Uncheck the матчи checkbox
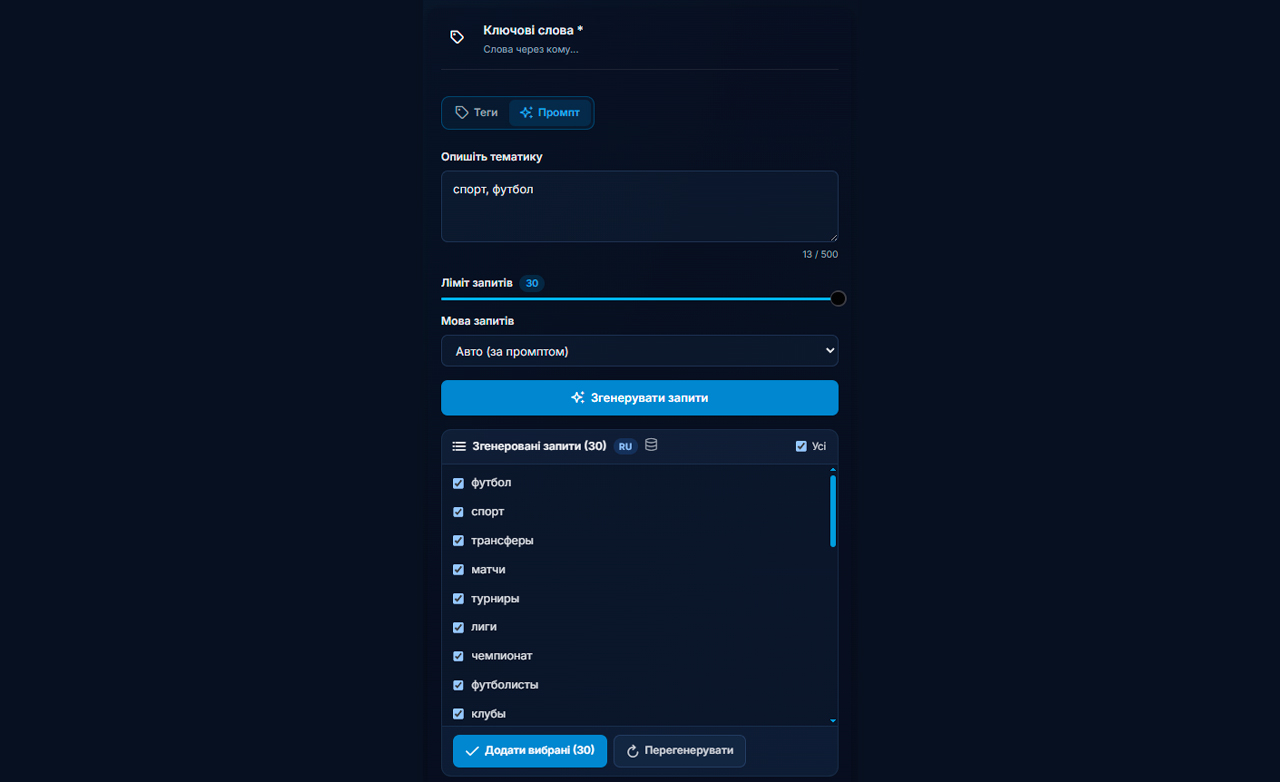1280x782 pixels. (x=458, y=570)
